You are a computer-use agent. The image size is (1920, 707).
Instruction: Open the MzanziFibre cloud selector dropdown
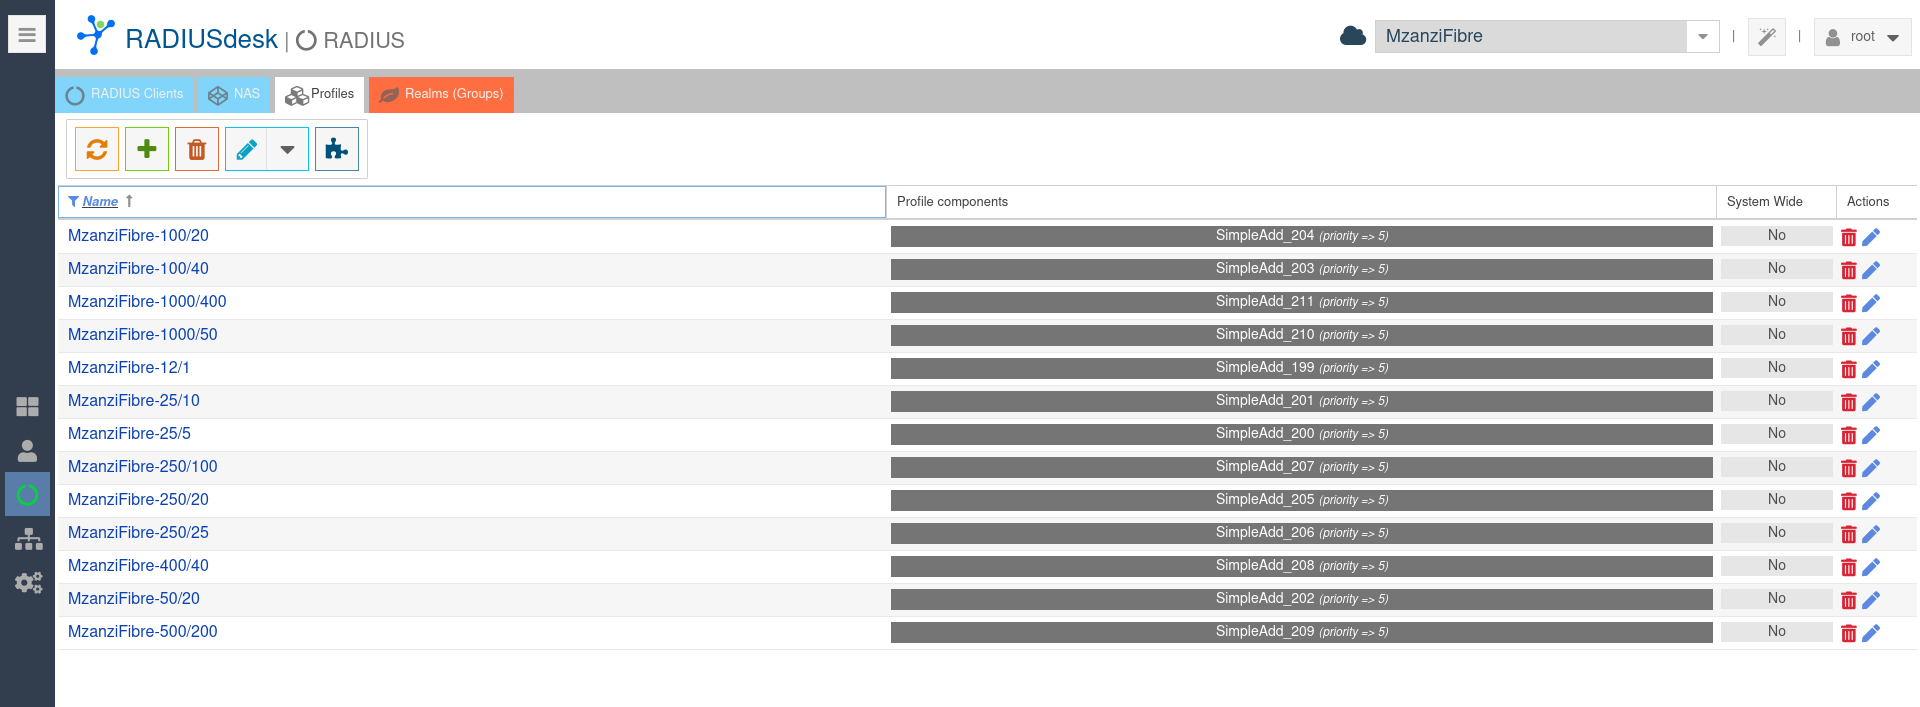coord(1702,37)
